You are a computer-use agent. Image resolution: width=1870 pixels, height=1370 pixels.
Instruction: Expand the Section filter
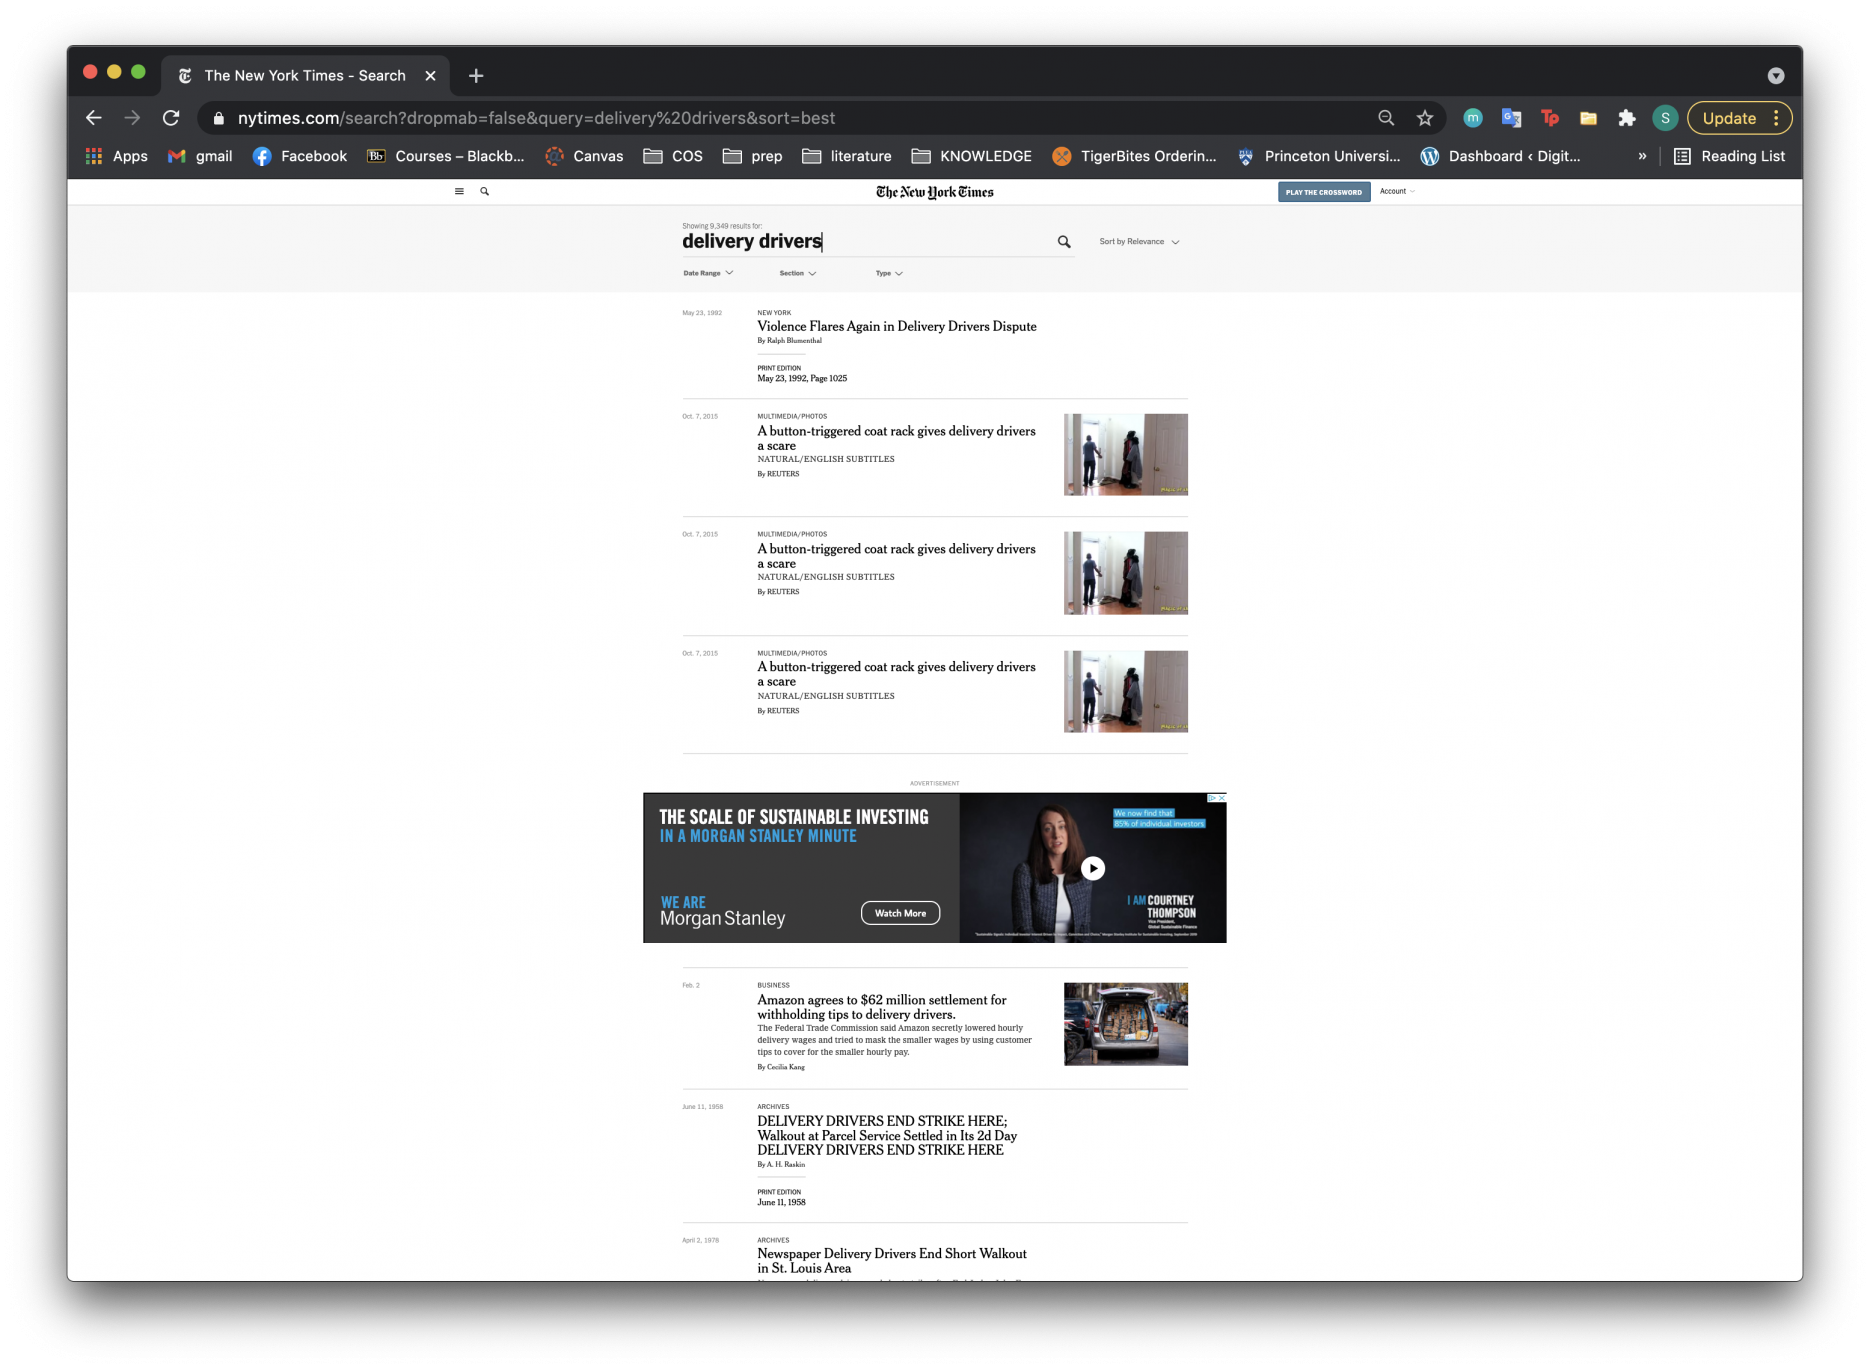pos(798,273)
